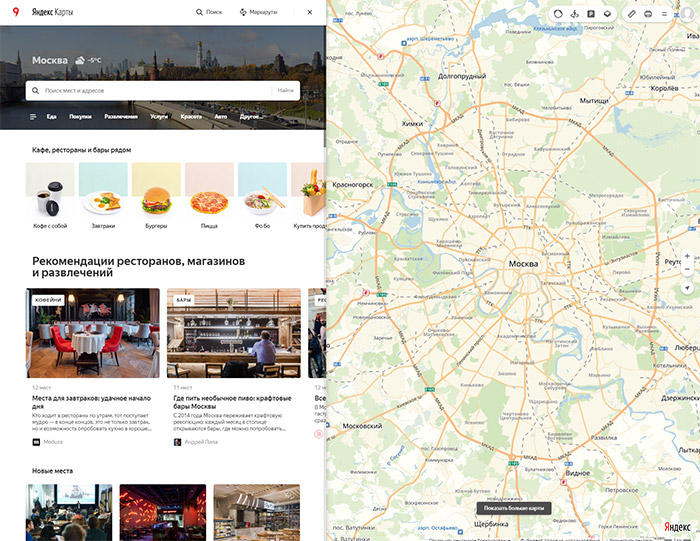Open the user profile avatar
The width and height of the screenshot is (700, 541).
click(x=687, y=14)
